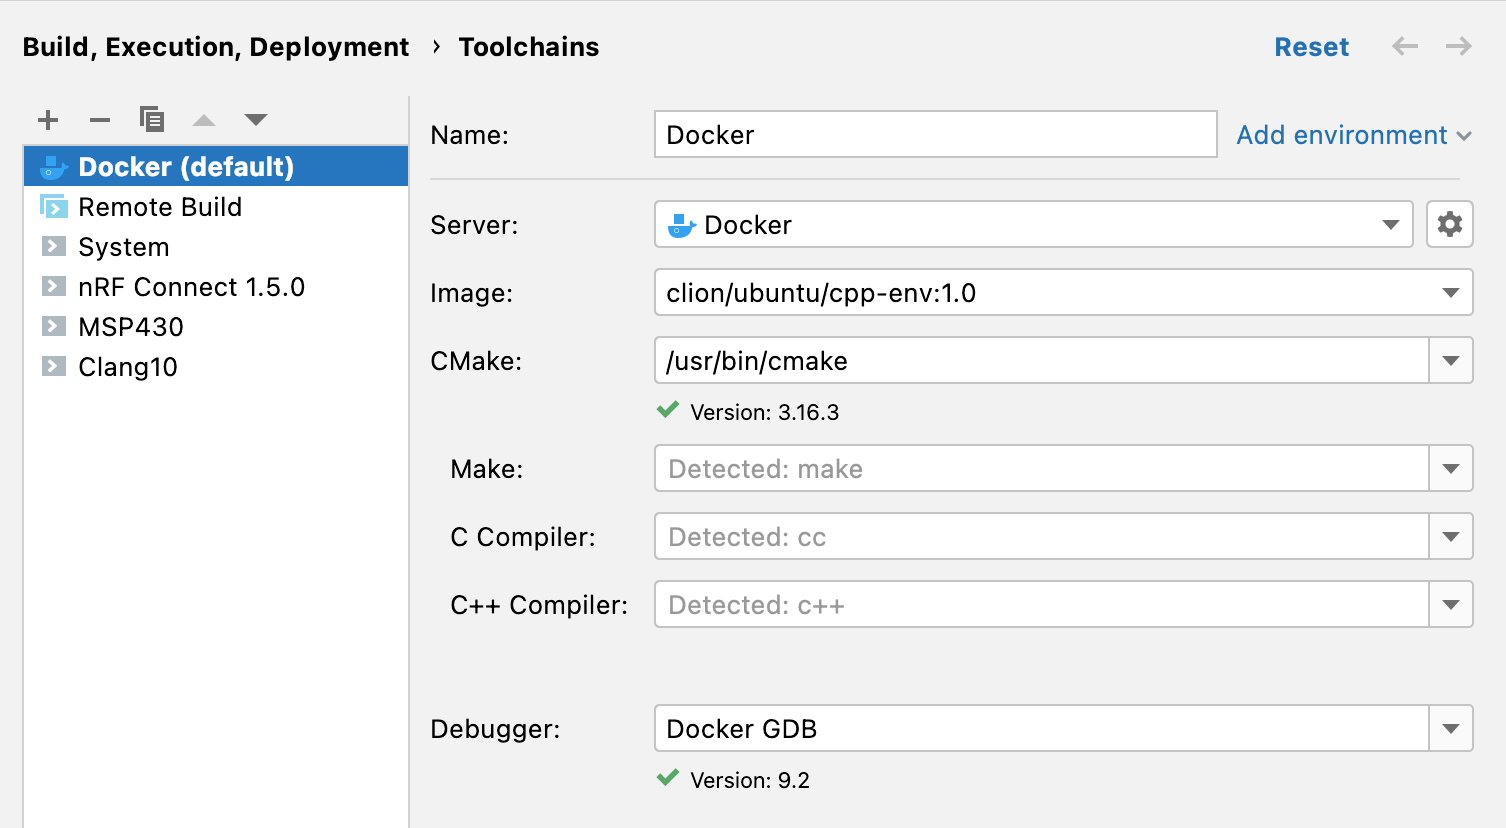Select the System toolchain
This screenshot has width=1506, height=828.
(x=122, y=247)
